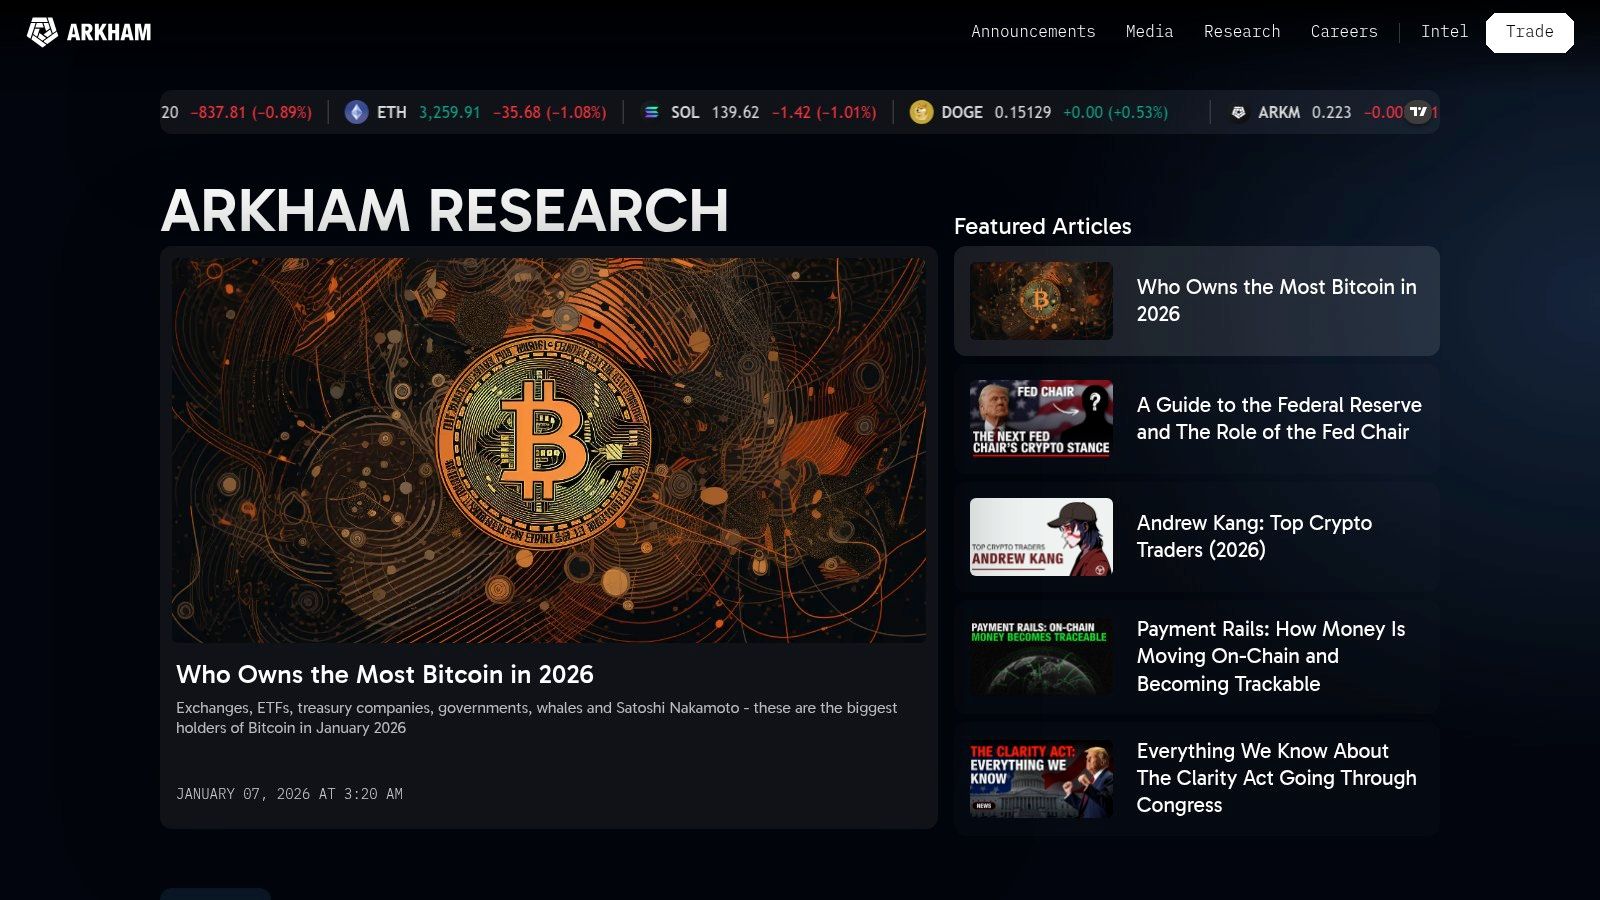Click the Dogecoin DOGE coin icon

pyautogui.click(x=921, y=112)
